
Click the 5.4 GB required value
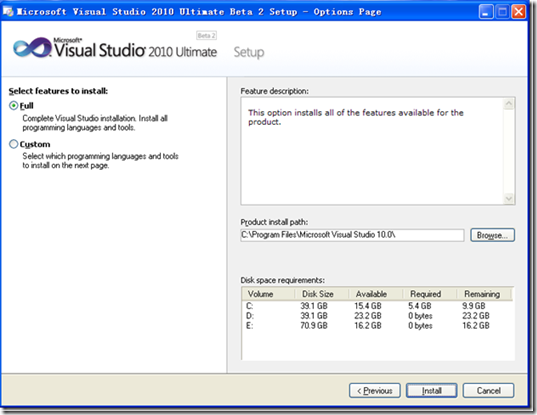tap(420, 306)
